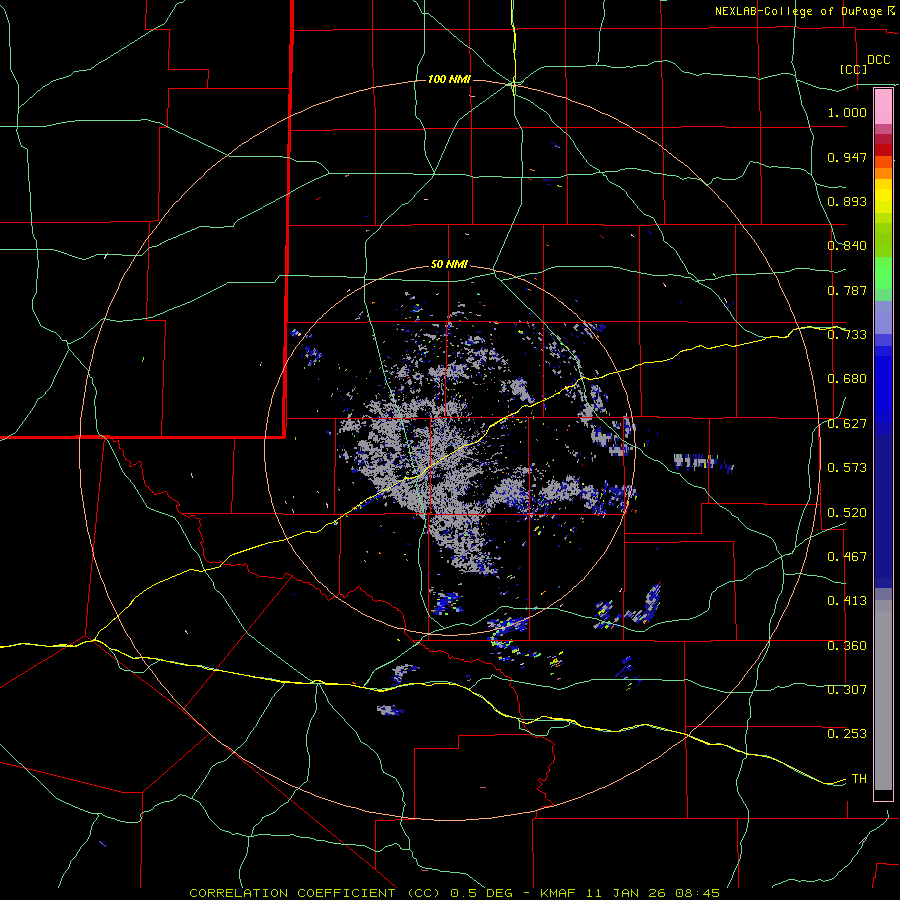Click the 08:45 timestamp in the caption
The width and height of the screenshot is (900, 900).
tap(697, 893)
